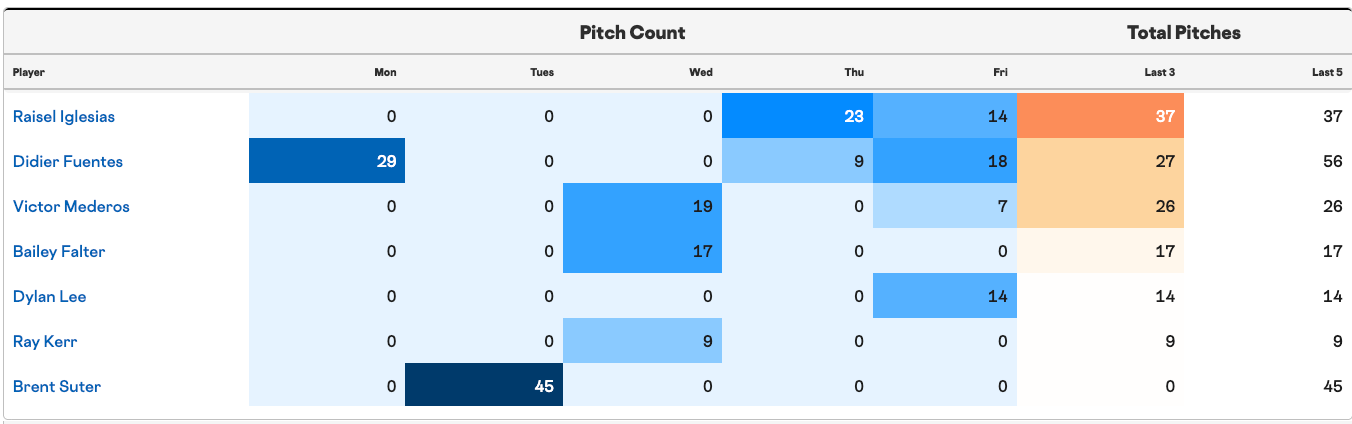Viewport: 1352px width, 424px height.
Task: Sort by the Last 5 column header
Action: pos(1327,72)
